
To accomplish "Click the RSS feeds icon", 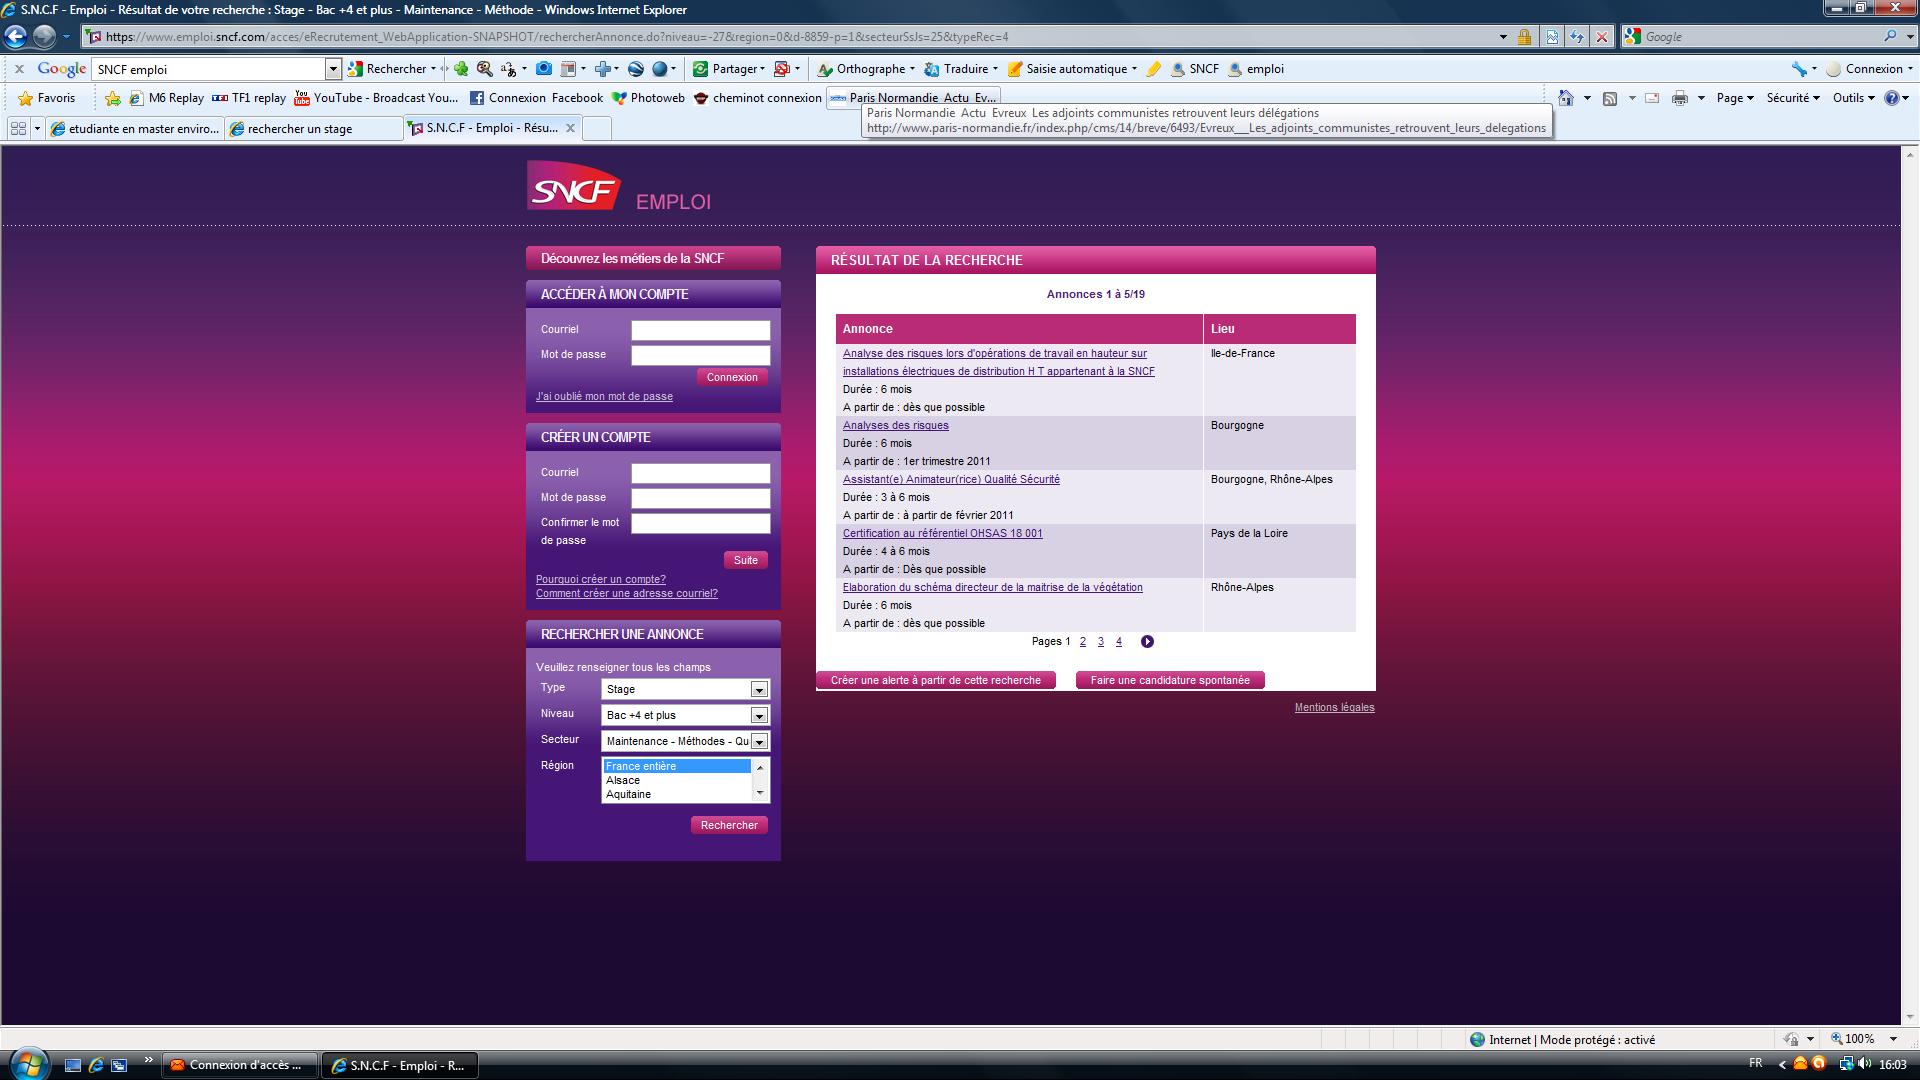I will click(x=1610, y=98).
